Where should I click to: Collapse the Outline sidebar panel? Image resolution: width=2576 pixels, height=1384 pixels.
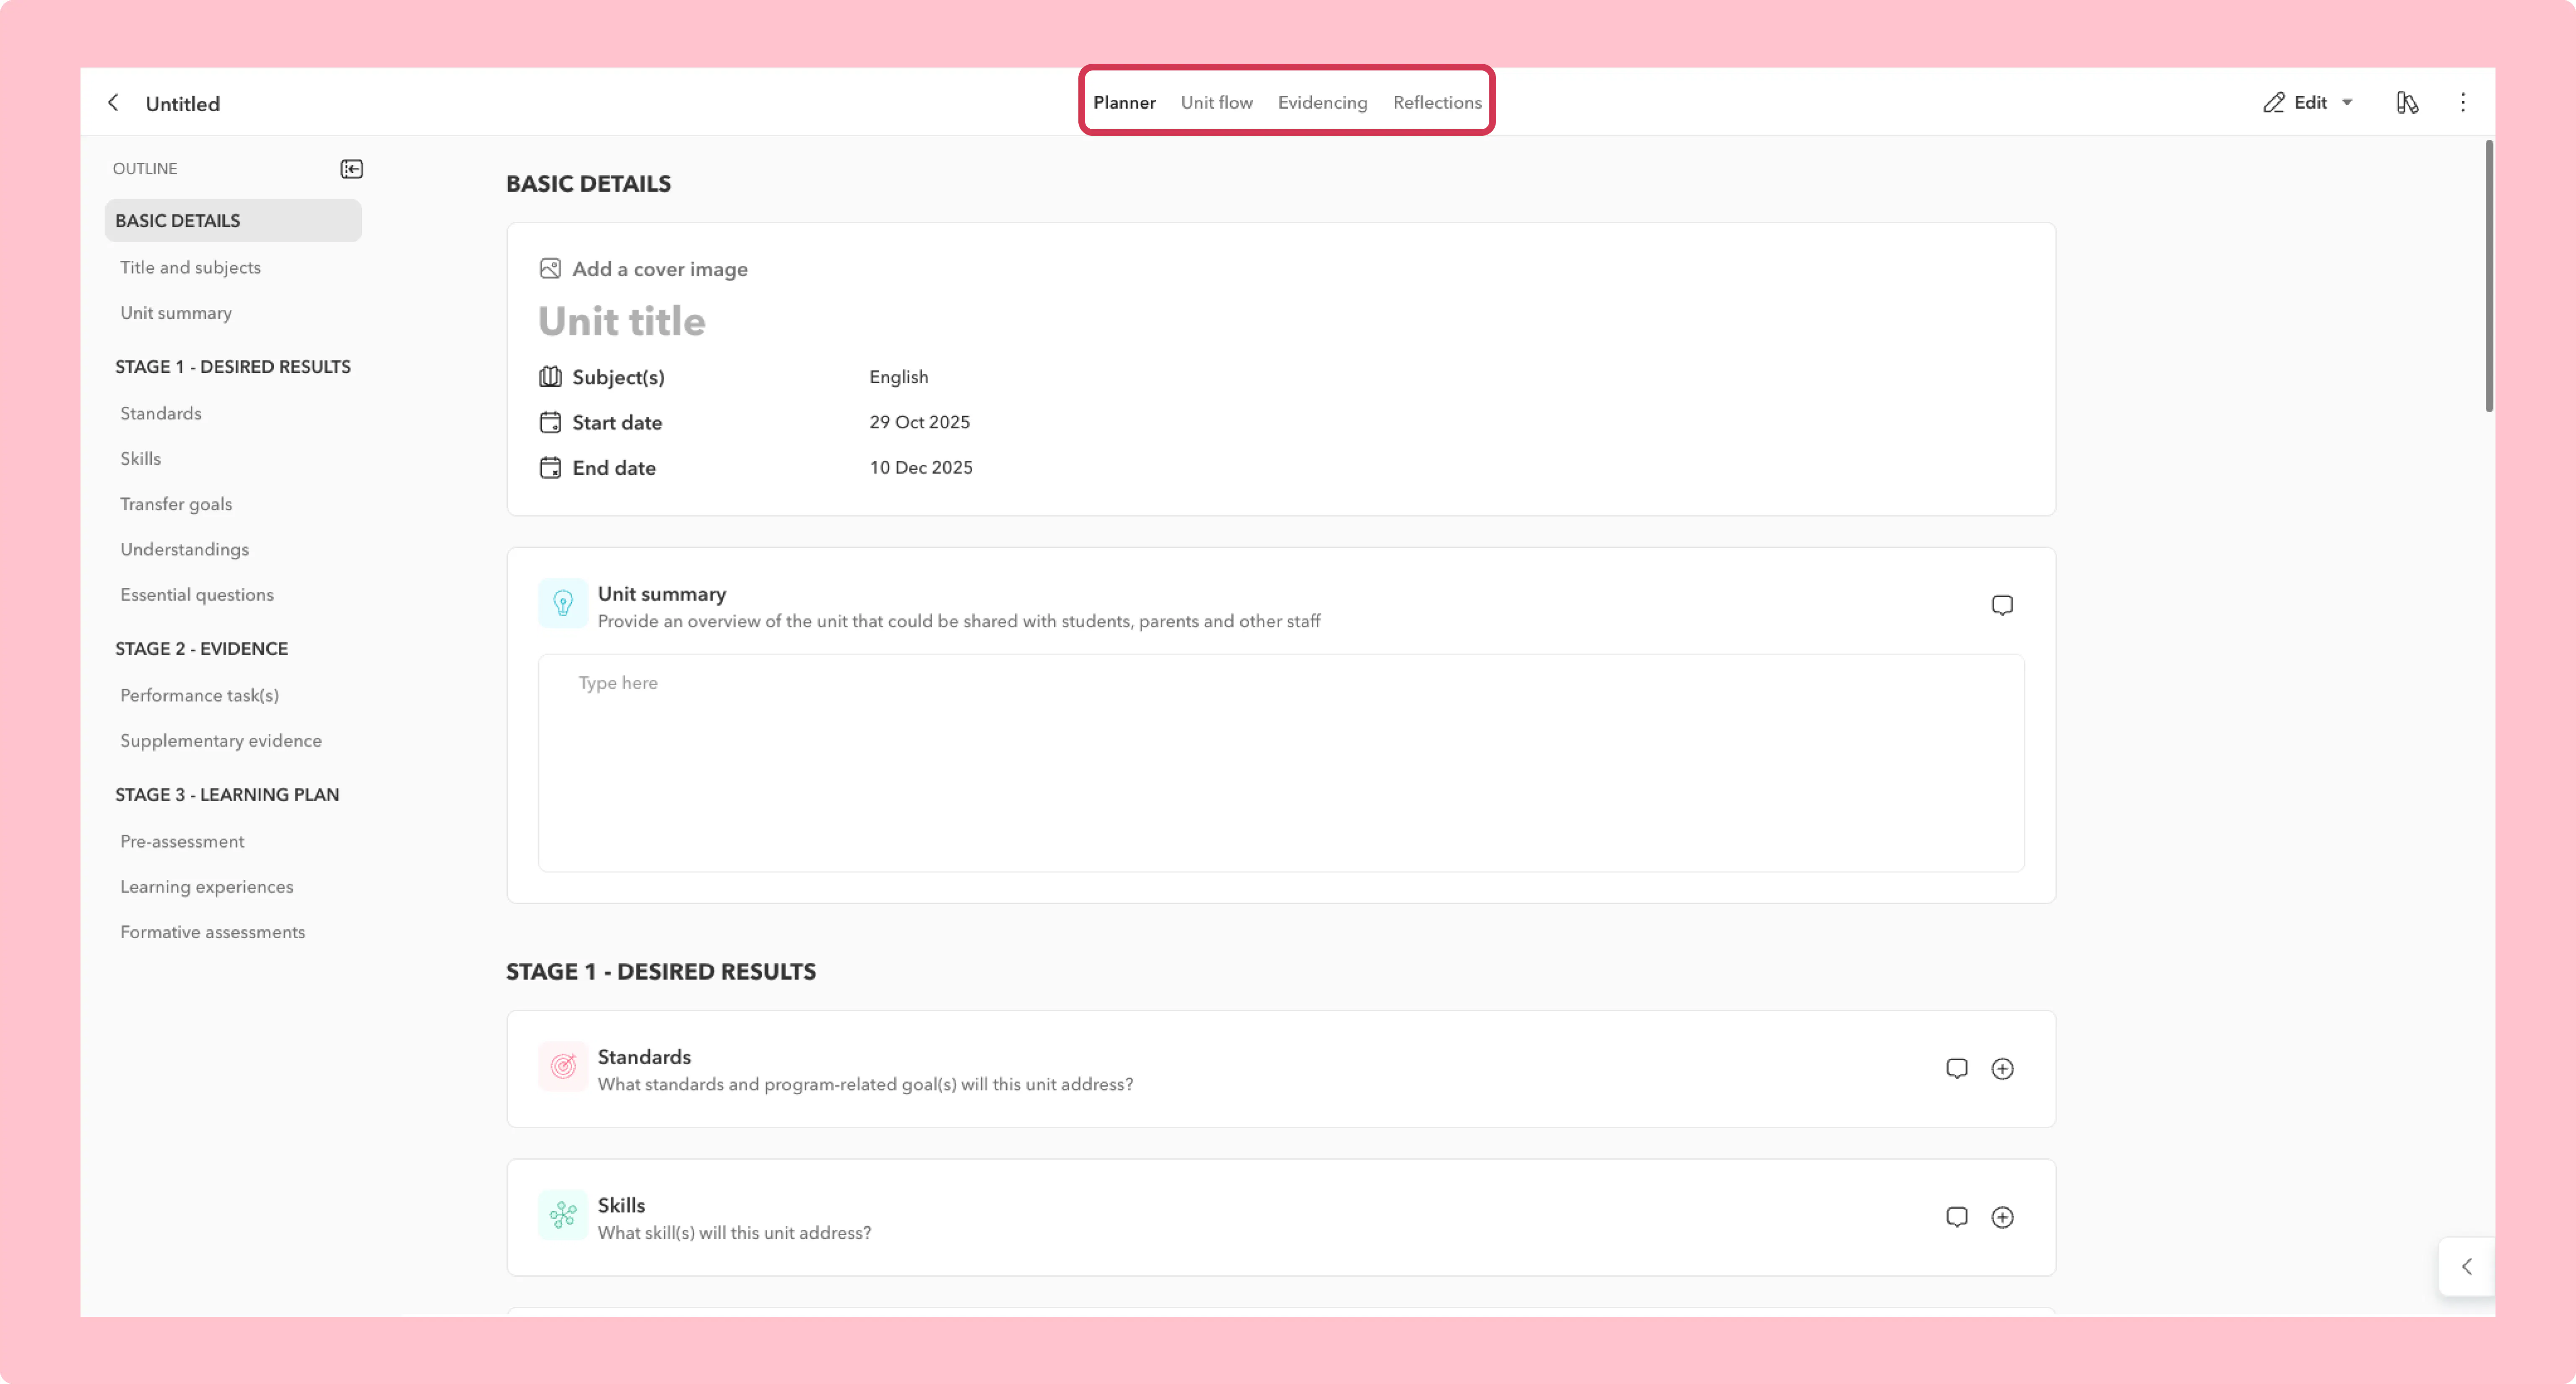[352, 169]
